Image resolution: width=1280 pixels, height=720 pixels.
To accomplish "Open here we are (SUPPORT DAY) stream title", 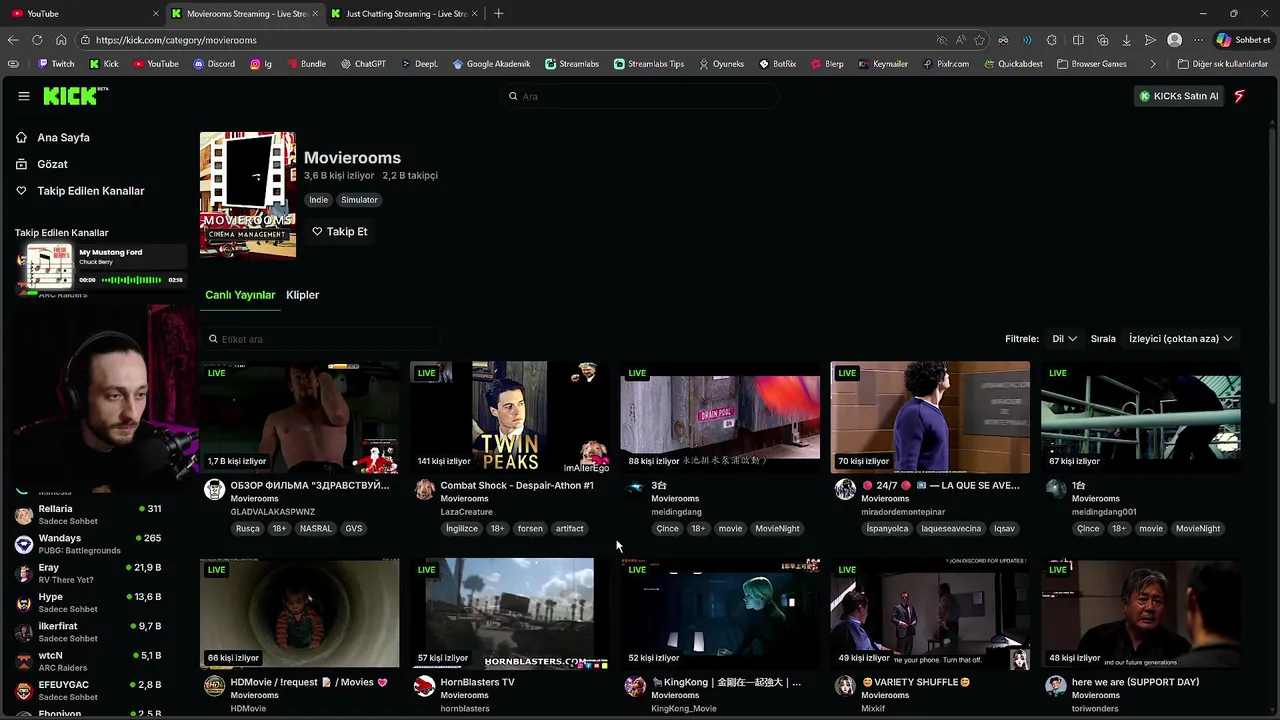I will (x=1135, y=682).
